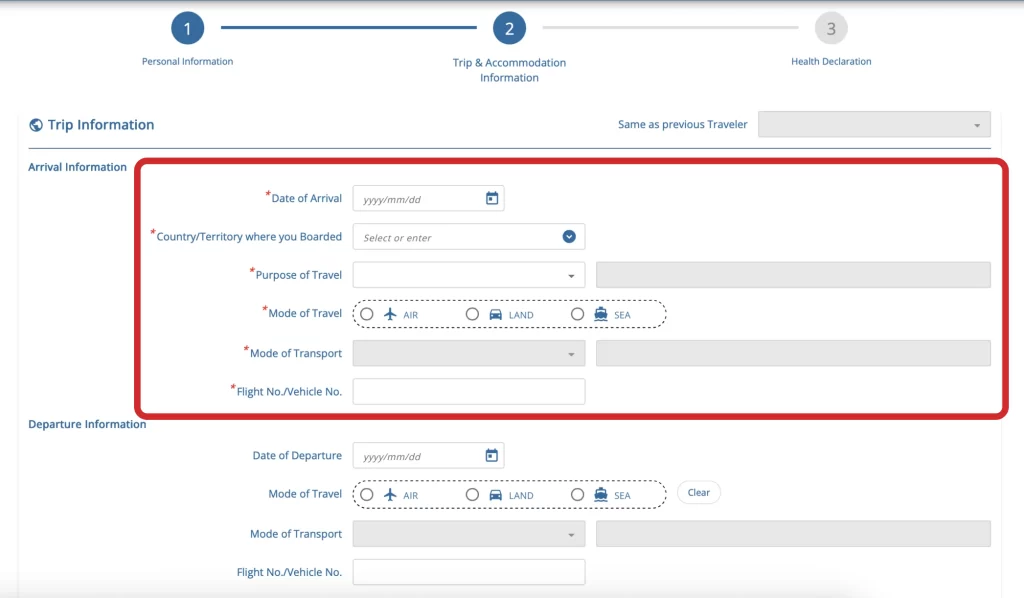The image size is (1024, 598).
Task: Select AIR radio button for arrival
Action: point(367,314)
